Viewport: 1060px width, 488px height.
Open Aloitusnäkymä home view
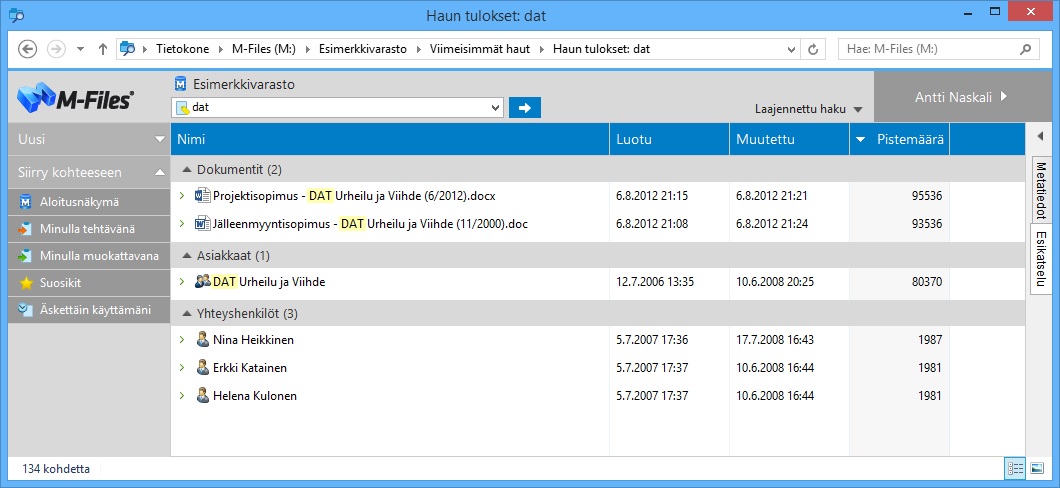[89, 202]
